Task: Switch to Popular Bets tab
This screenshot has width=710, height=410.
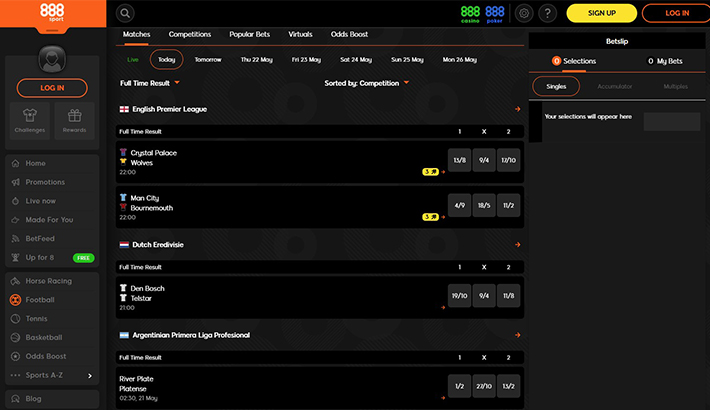Action: pyautogui.click(x=249, y=34)
